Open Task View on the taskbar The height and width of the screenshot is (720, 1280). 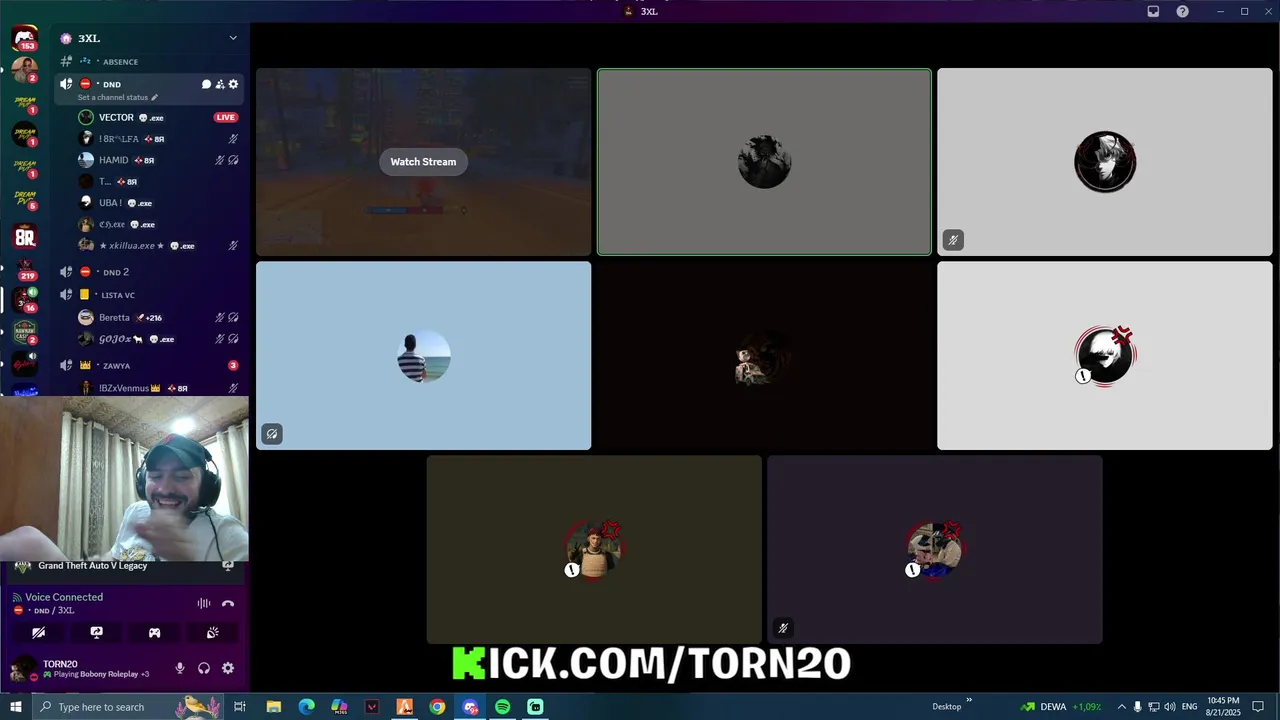click(x=240, y=707)
